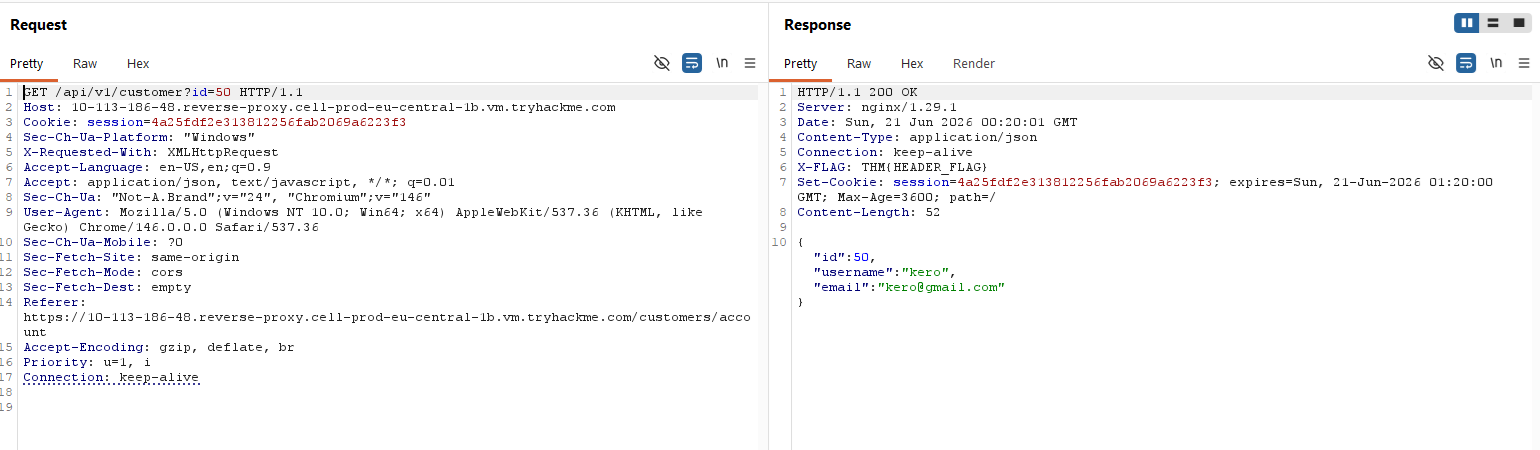Switch to Request Pretty tab
Viewport: 1540px width, 450px height.
tap(27, 63)
